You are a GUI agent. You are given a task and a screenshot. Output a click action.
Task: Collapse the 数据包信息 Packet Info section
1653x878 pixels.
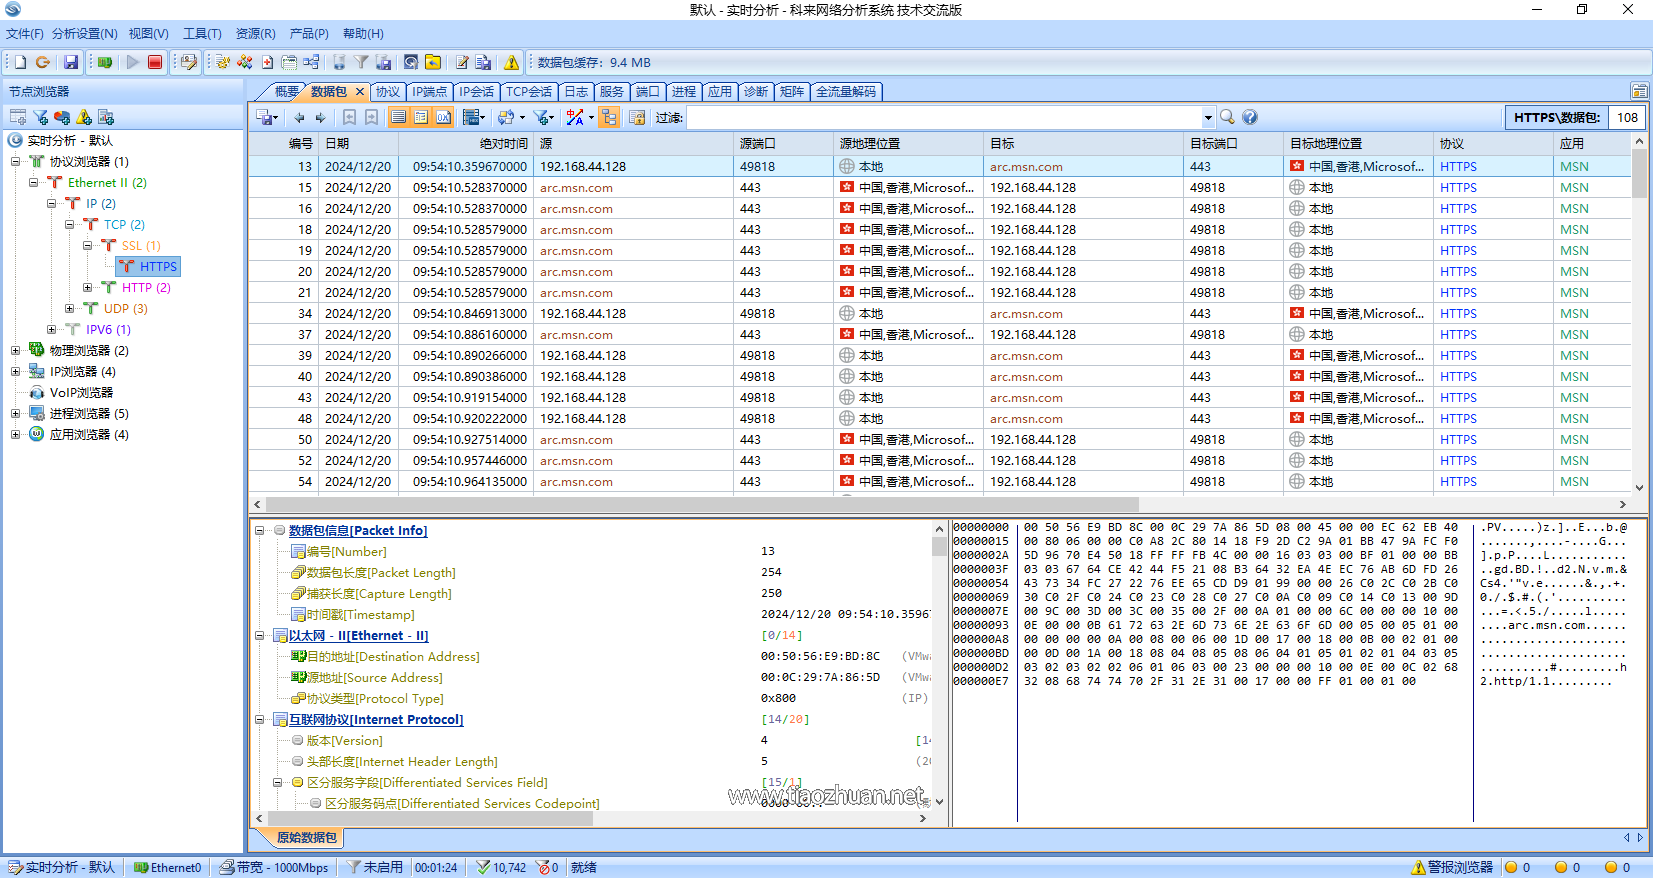coord(260,531)
